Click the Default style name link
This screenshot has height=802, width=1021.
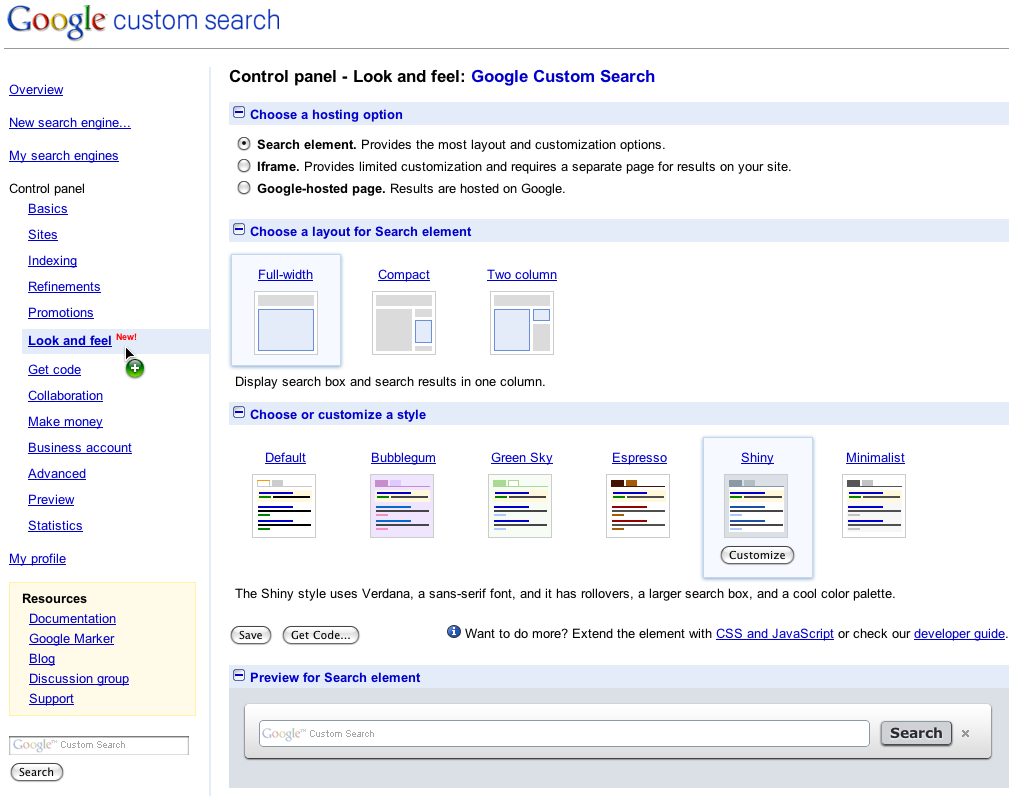point(285,458)
